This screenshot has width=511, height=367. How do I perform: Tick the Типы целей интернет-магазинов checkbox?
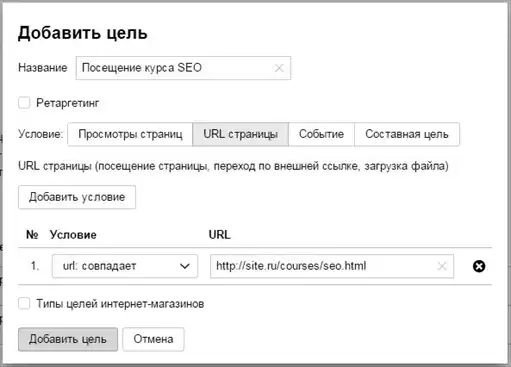tap(24, 304)
